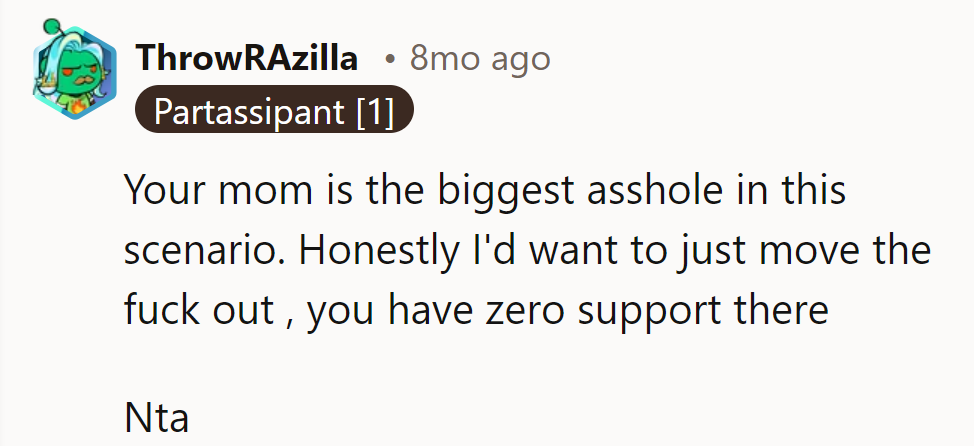Click the comment line starting "Your mom"
This screenshot has width=974, height=446.
[484, 191]
